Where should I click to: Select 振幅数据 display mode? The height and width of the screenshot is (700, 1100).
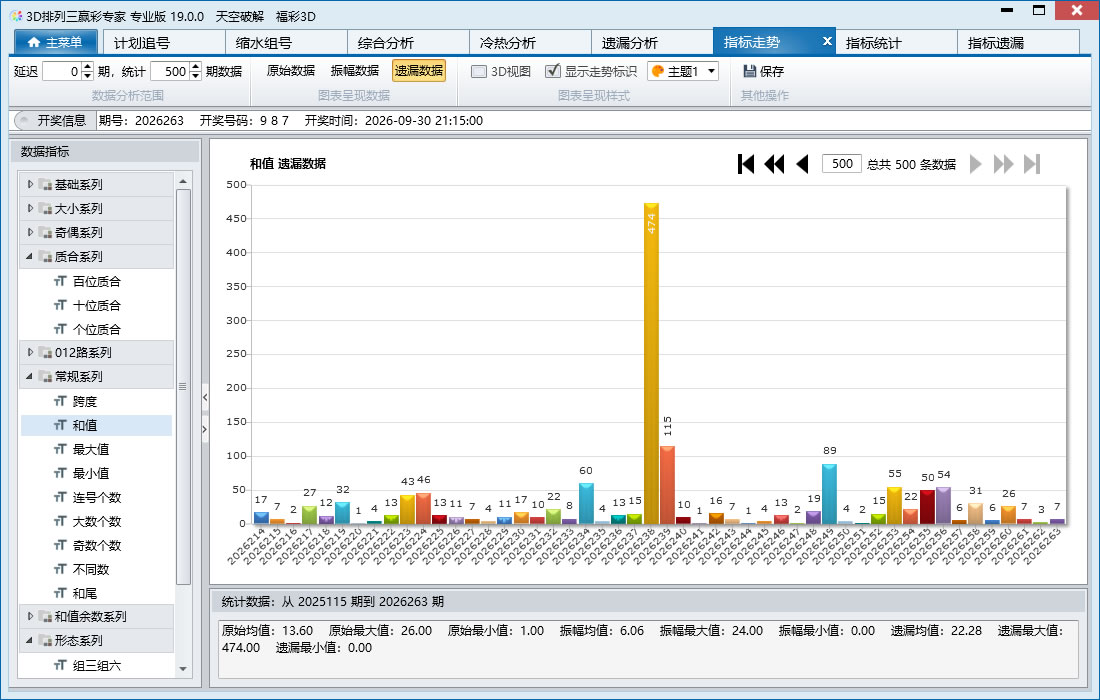355,71
